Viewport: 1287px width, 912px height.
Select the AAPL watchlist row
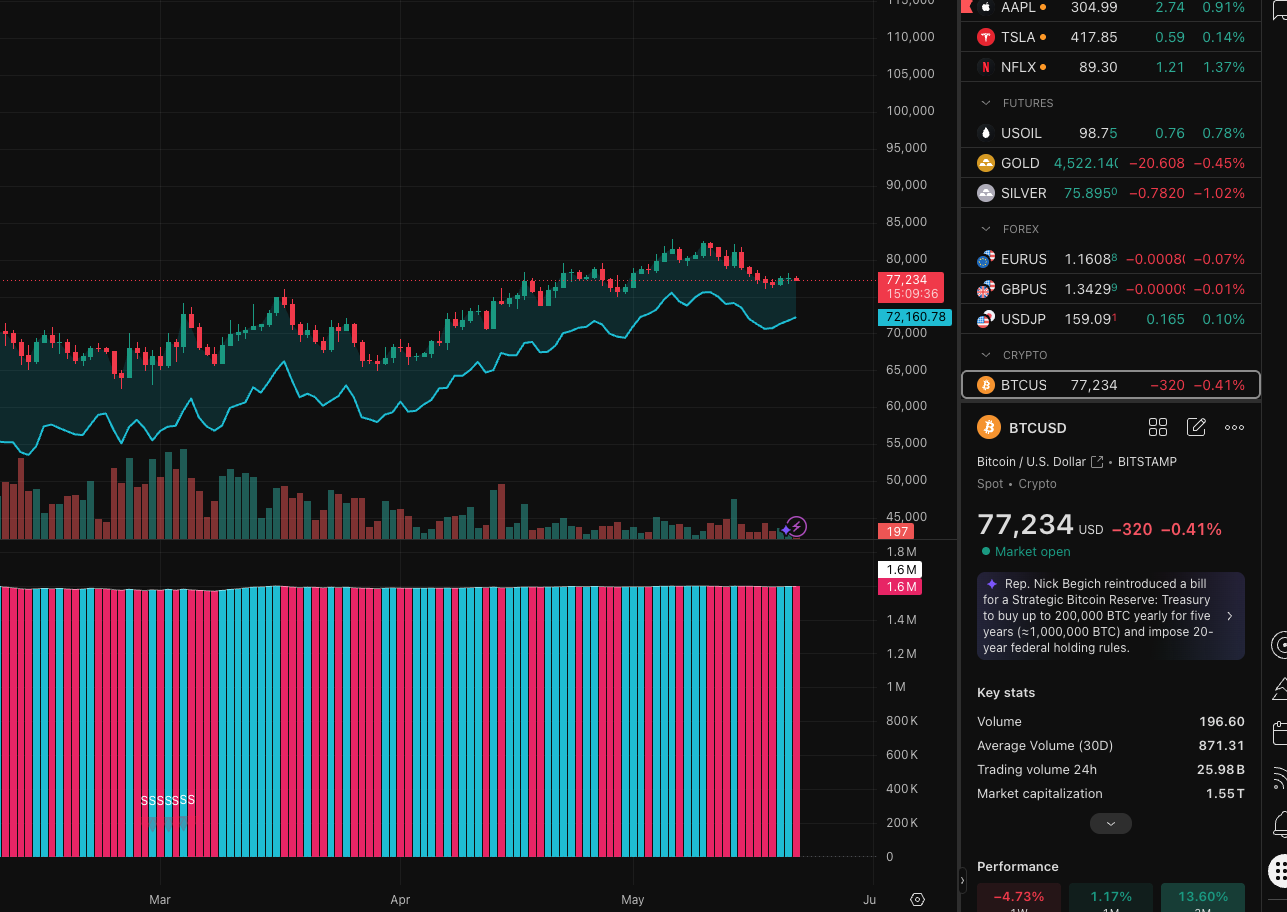pyautogui.click(x=1110, y=7)
